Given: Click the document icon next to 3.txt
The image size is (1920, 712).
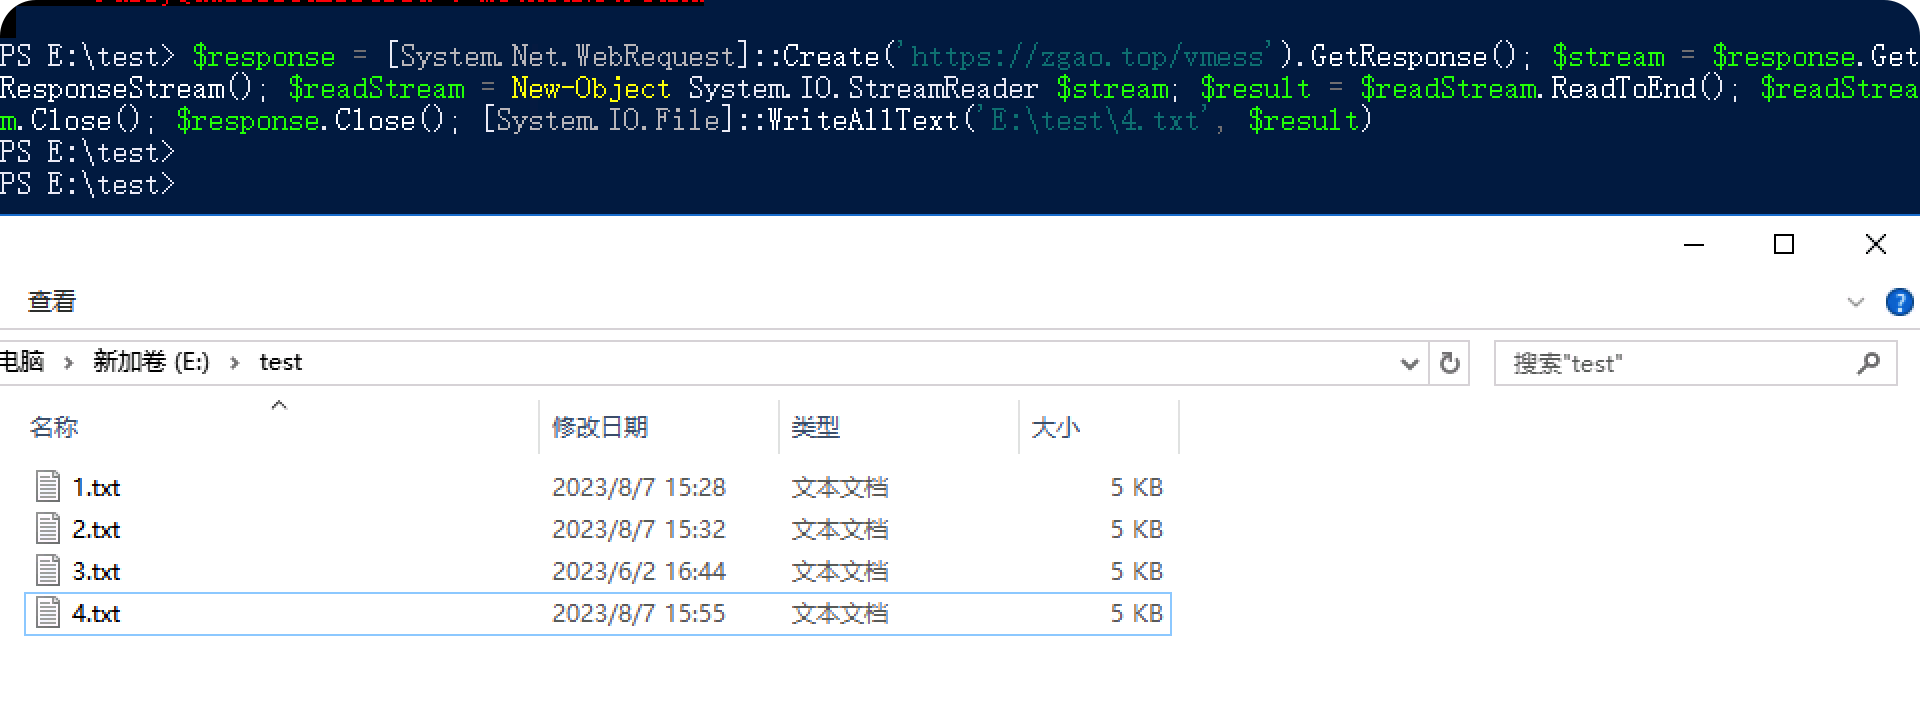Looking at the screenshot, I should coord(46,571).
